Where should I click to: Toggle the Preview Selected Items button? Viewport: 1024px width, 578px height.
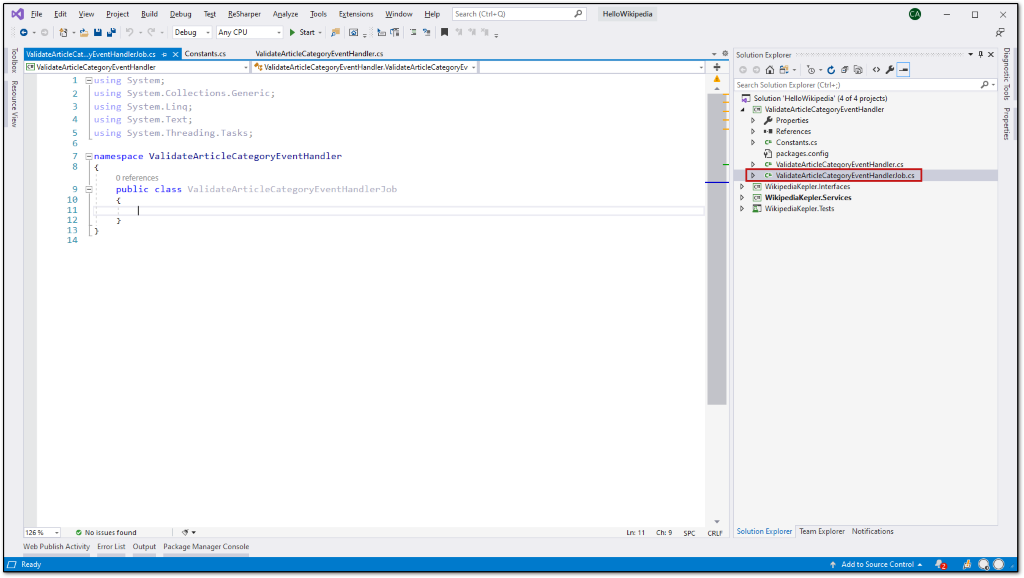pyautogui.click(x=903, y=70)
